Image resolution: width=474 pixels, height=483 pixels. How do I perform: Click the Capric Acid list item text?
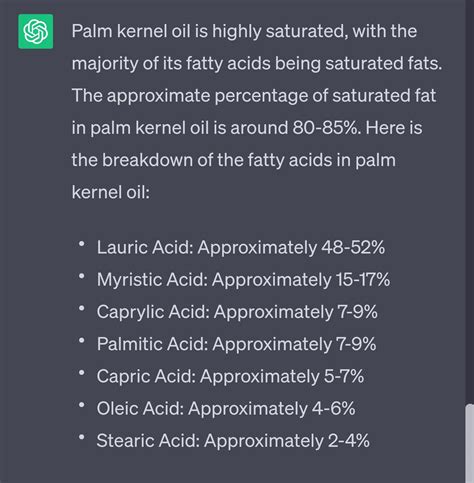coord(230,376)
